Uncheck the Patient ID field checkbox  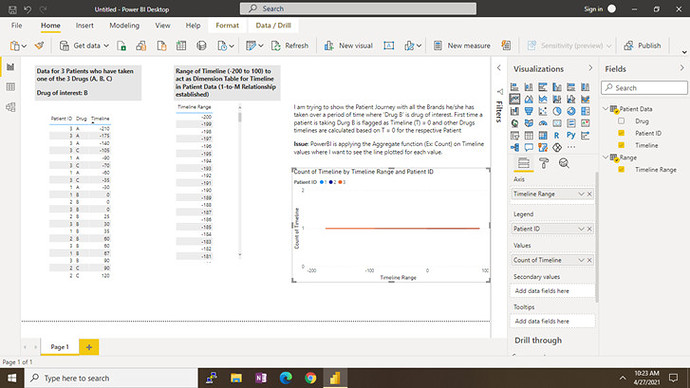621,133
